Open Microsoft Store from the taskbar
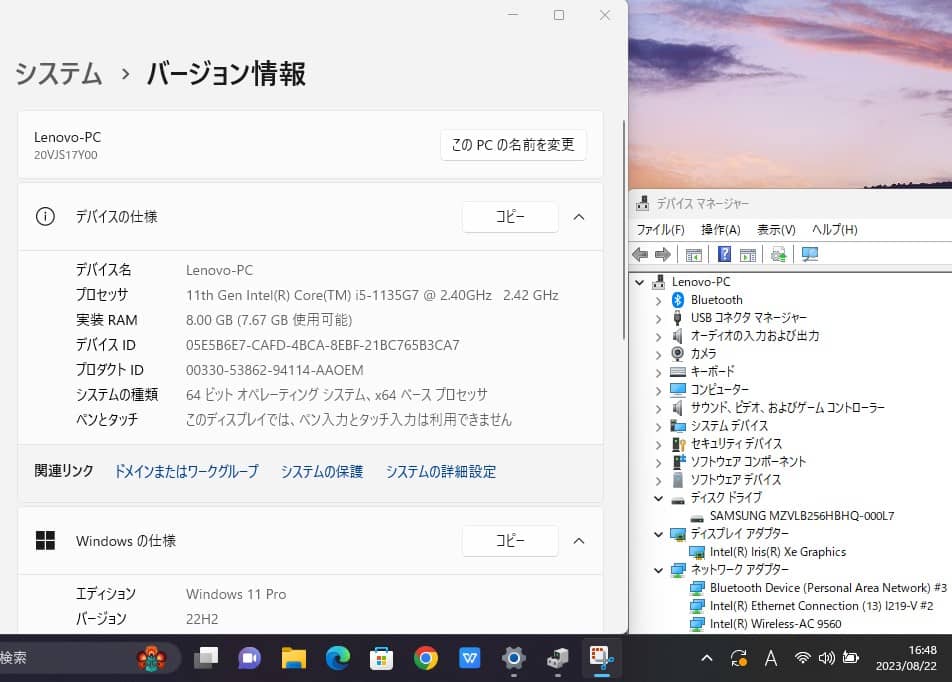This screenshot has height=682, width=952. (x=381, y=658)
